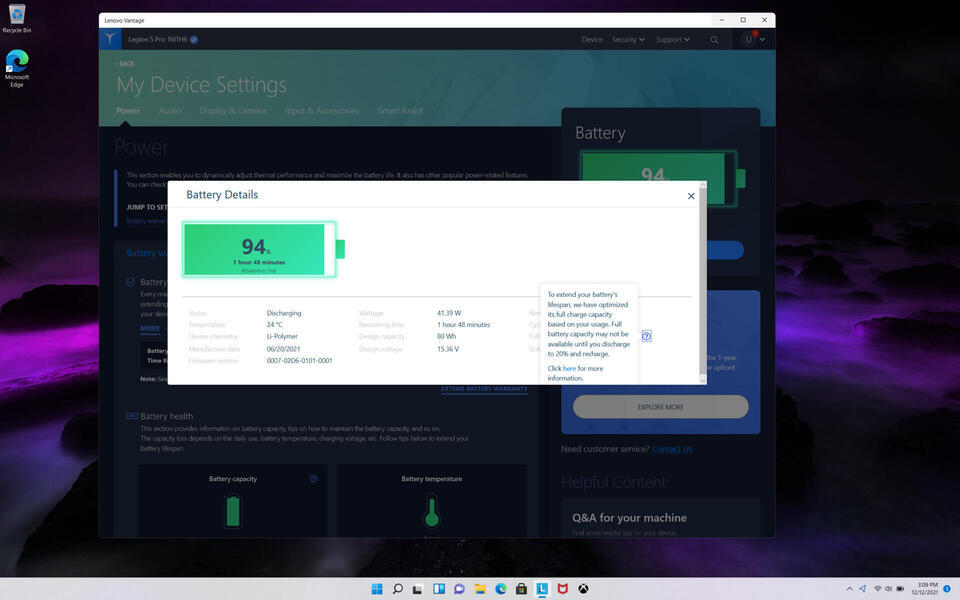The image size is (960, 600).
Task: Expand the Support dropdown menu
Action: pos(673,40)
